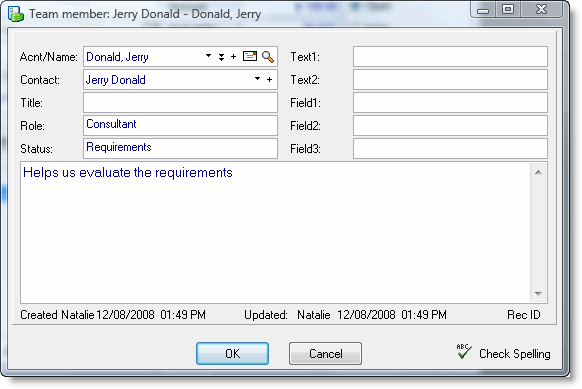This screenshot has width=582, height=389.
Task: Add new contact with plus in Contact
Action: click(269, 79)
